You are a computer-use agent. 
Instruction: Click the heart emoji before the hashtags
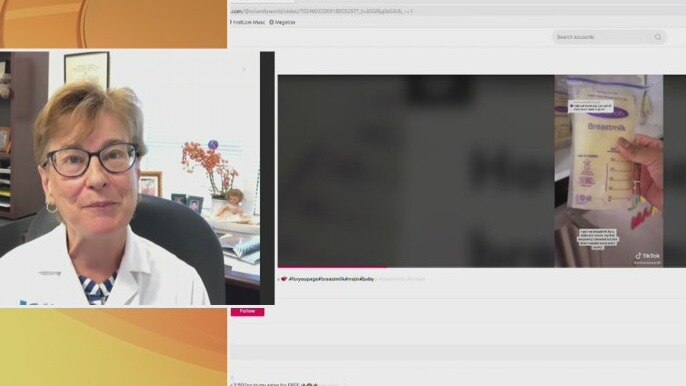pos(284,279)
